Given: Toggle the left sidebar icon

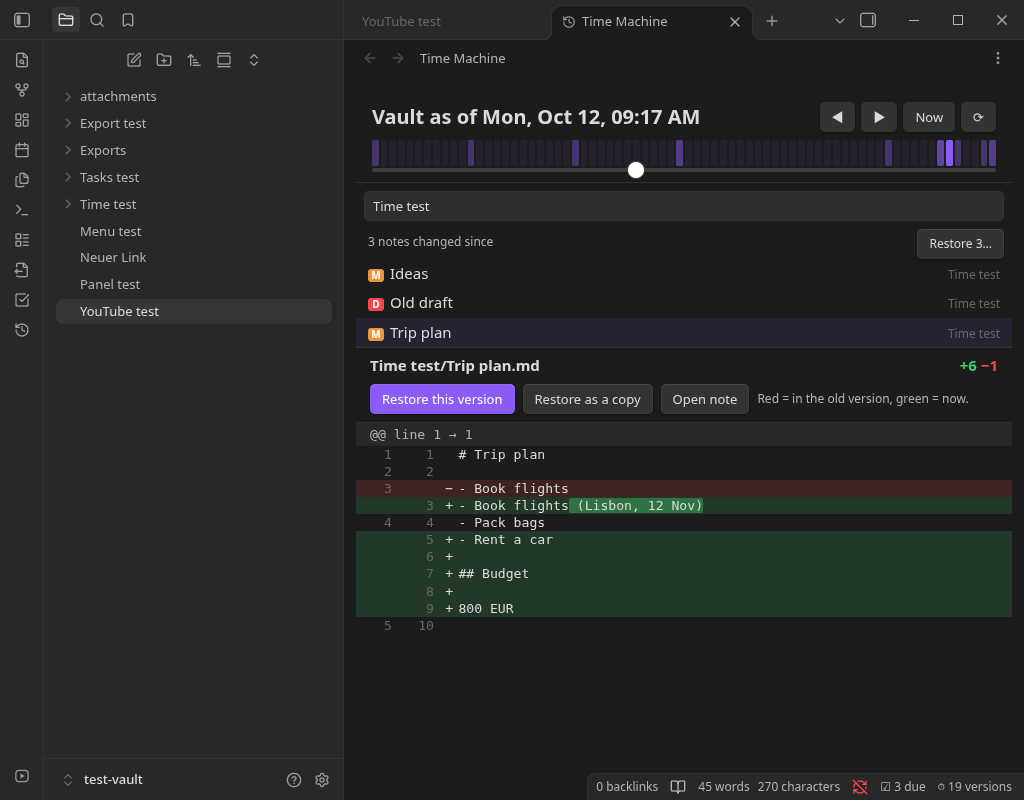Looking at the screenshot, I should (x=22, y=20).
